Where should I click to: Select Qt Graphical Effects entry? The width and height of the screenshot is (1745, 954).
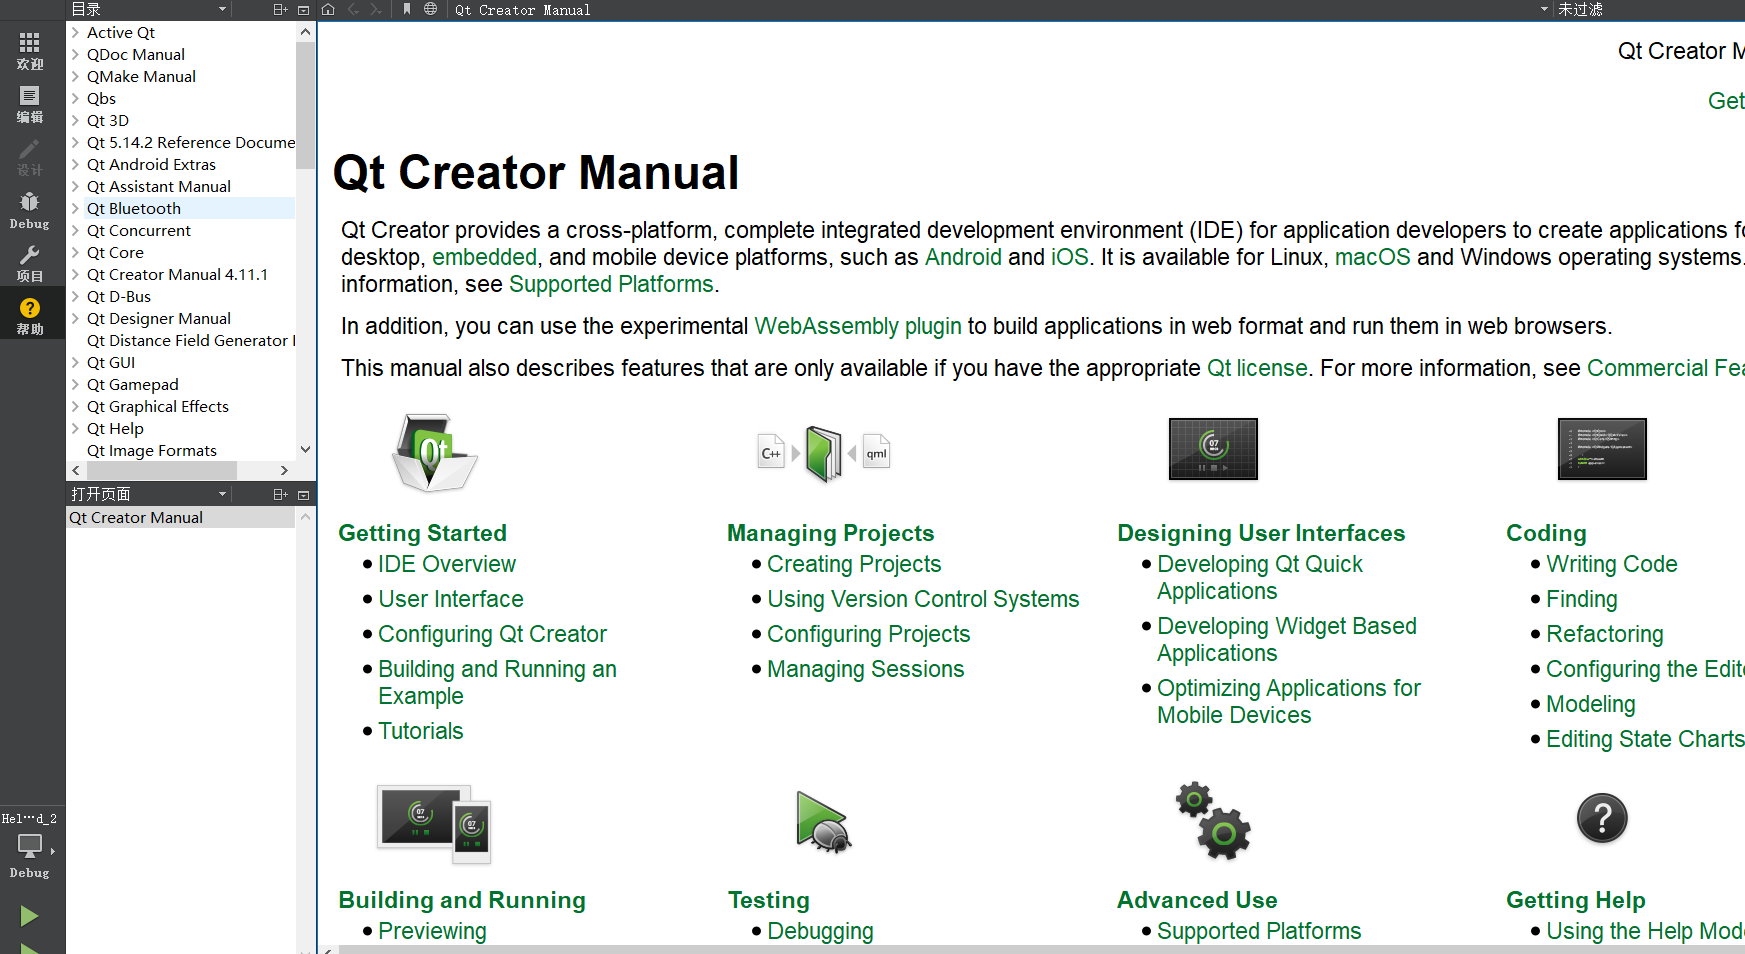pyautogui.click(x=158, y=406)
